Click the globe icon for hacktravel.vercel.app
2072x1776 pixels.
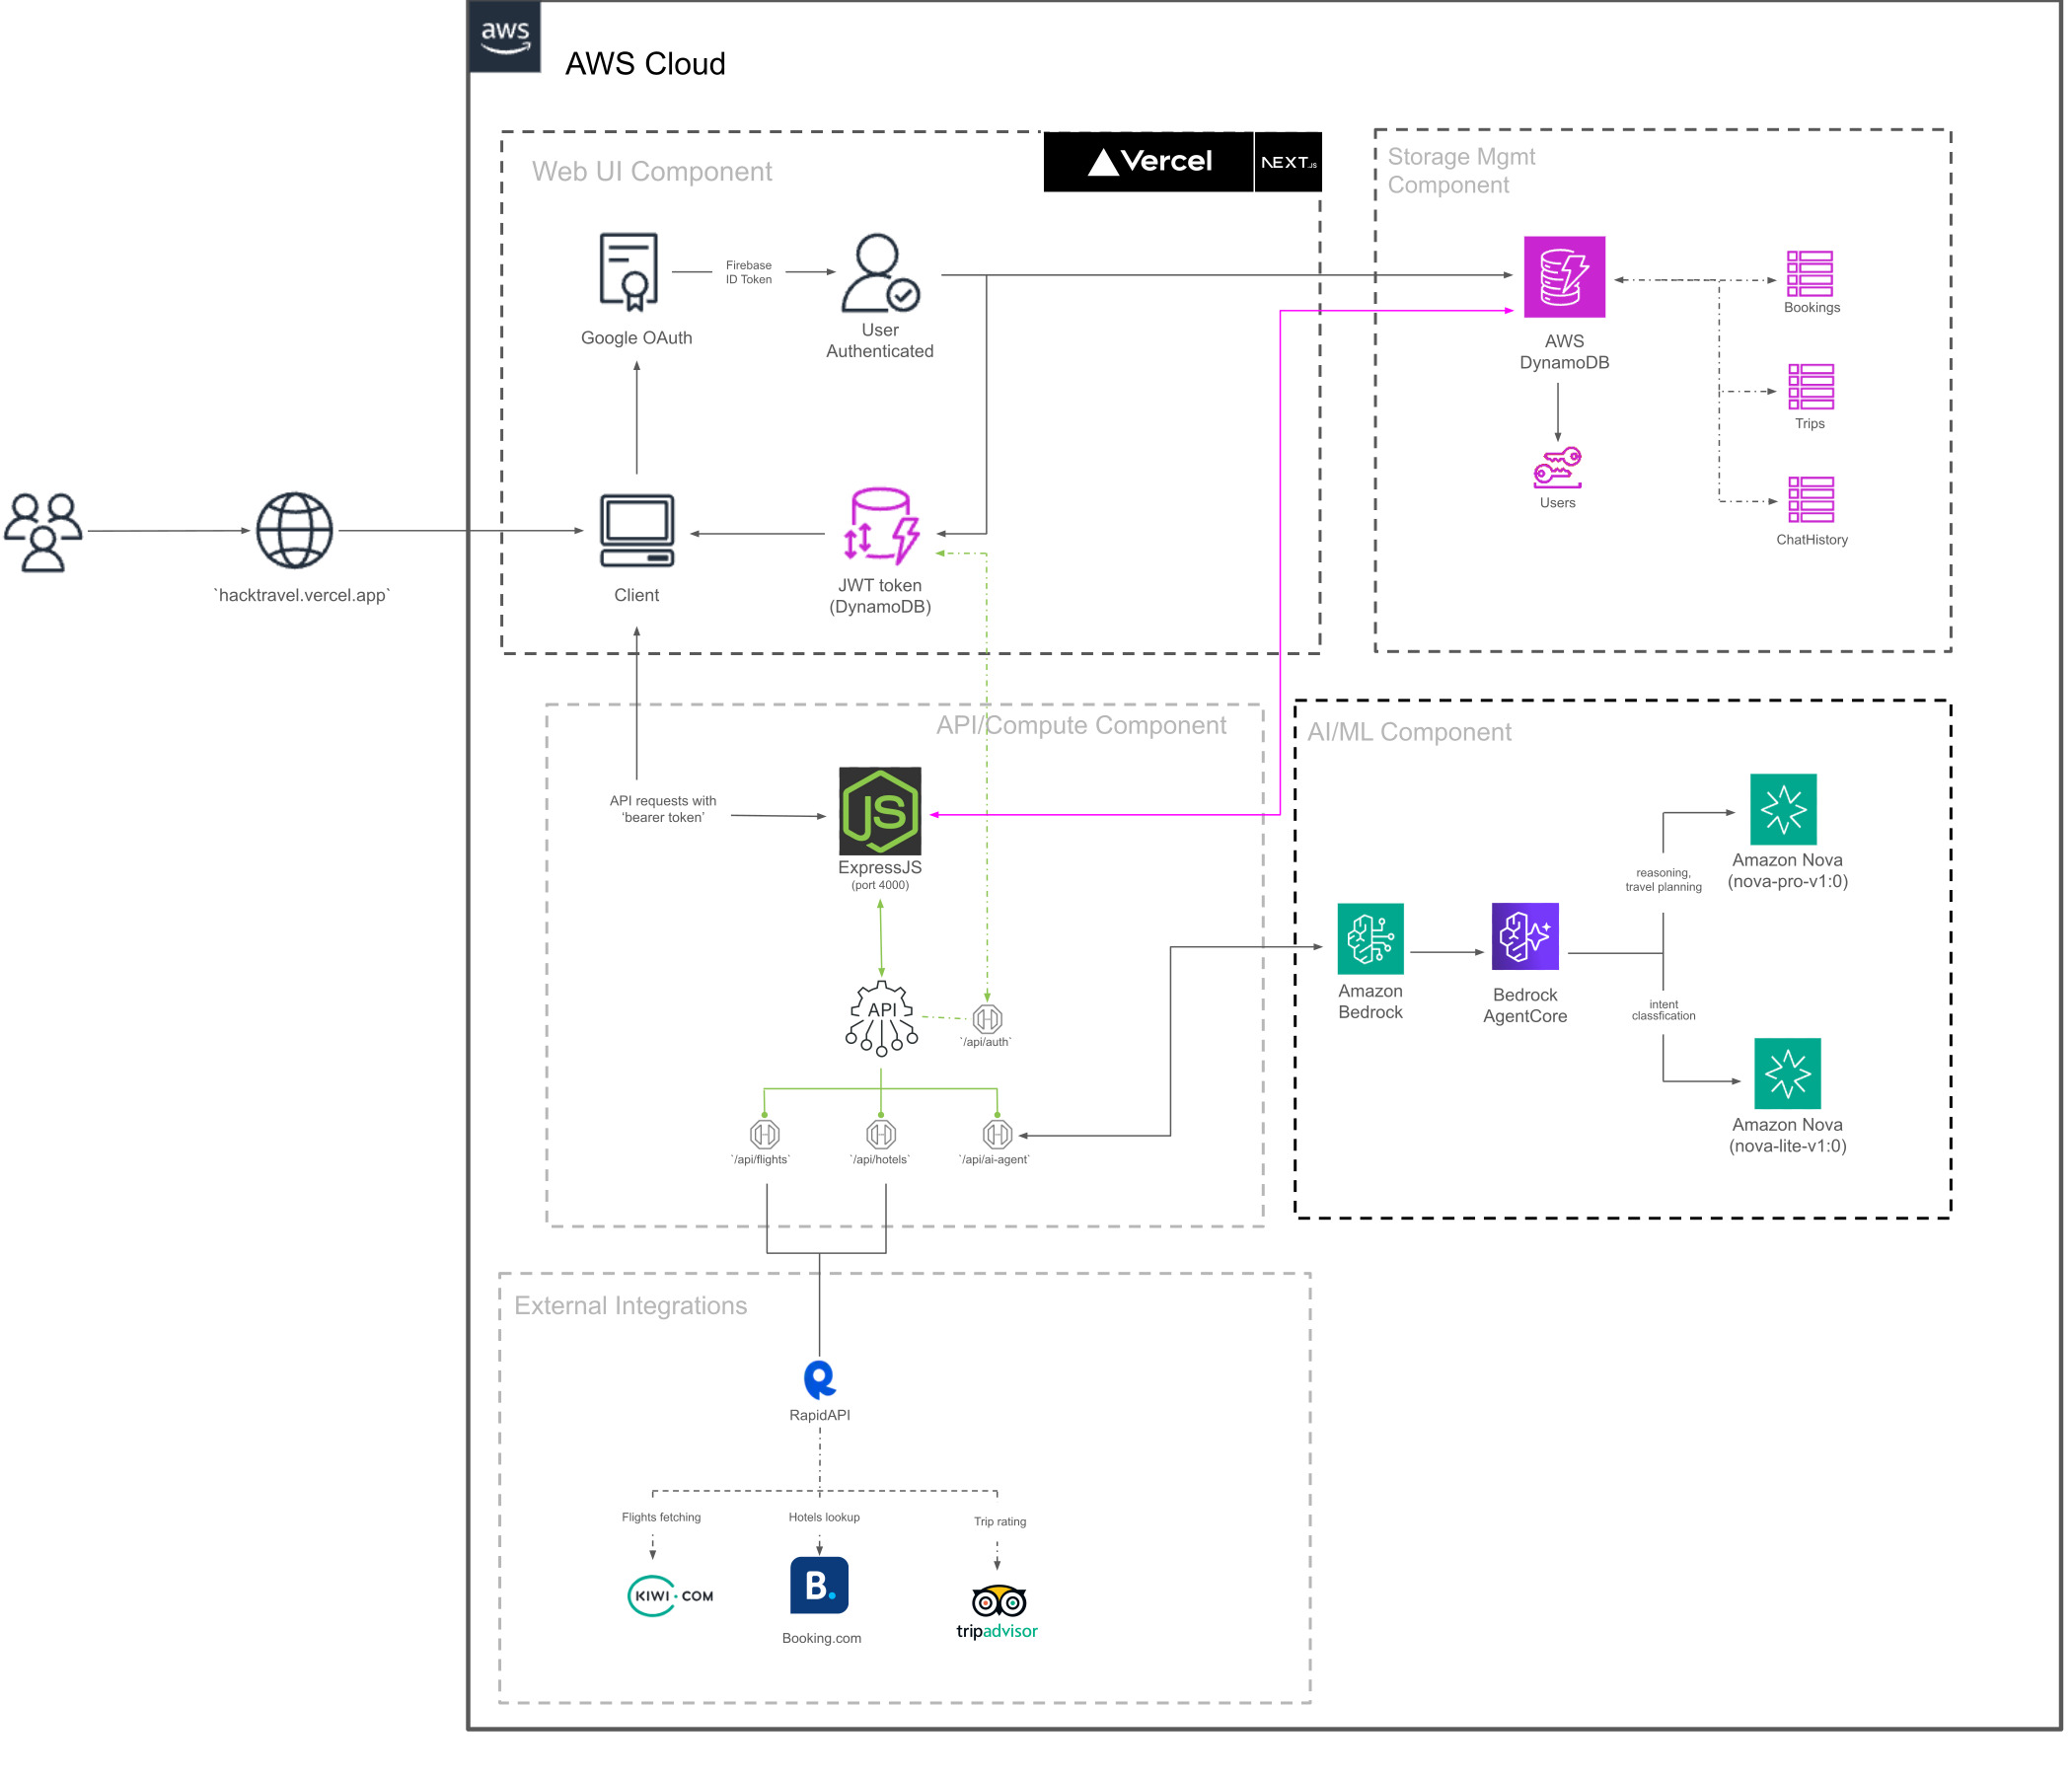point(294,530)
